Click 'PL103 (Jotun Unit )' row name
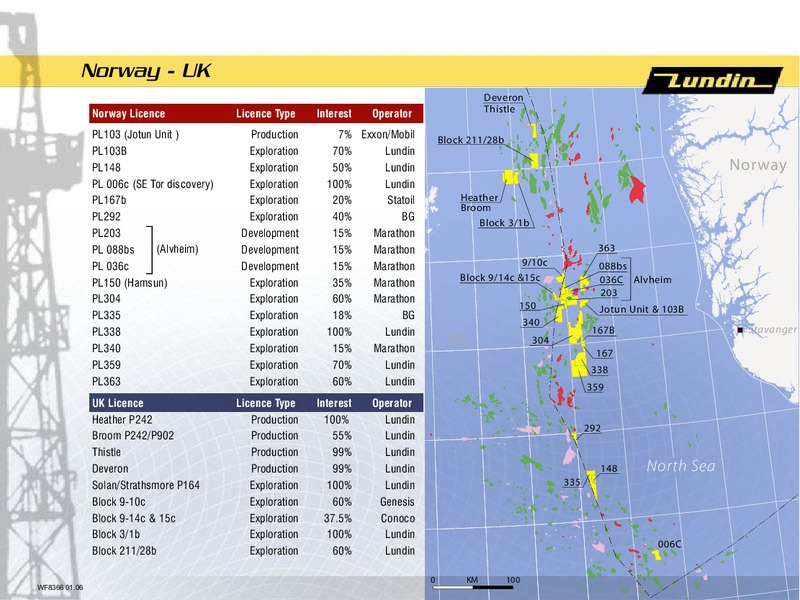 tap(135, 135)
